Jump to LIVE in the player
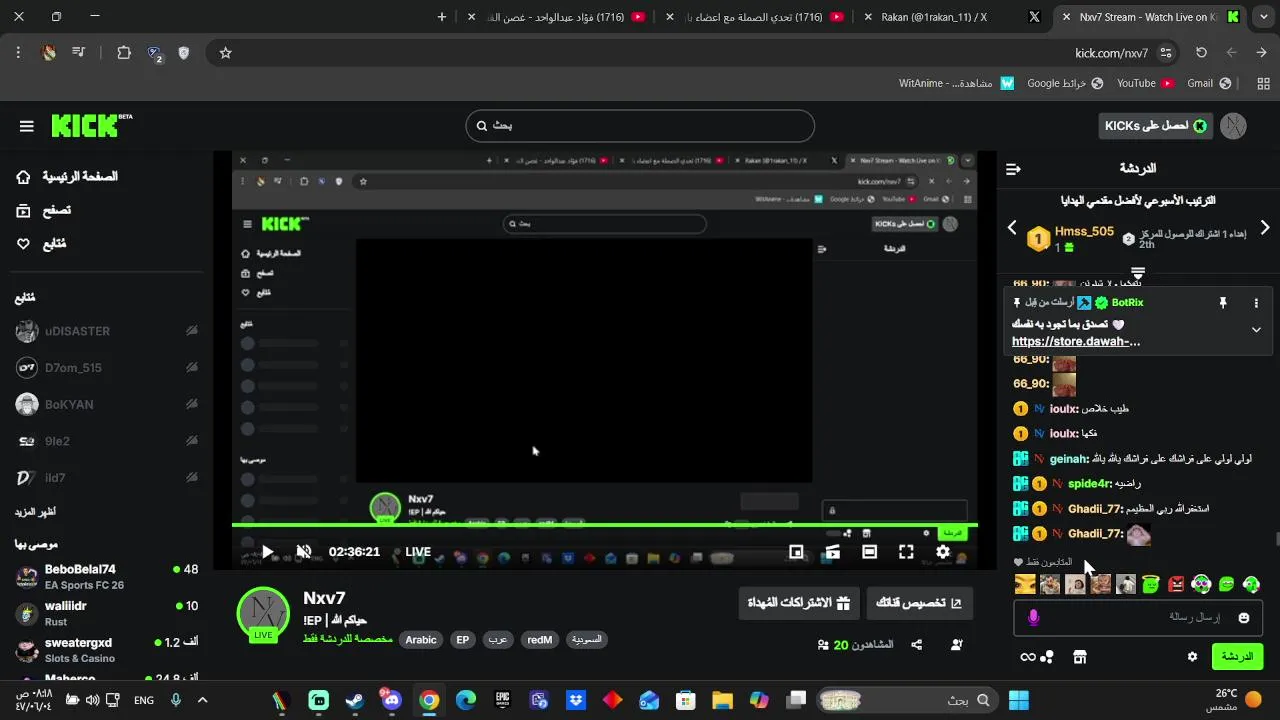Viewport: 1280px width, 720px height. pos(418,552)
